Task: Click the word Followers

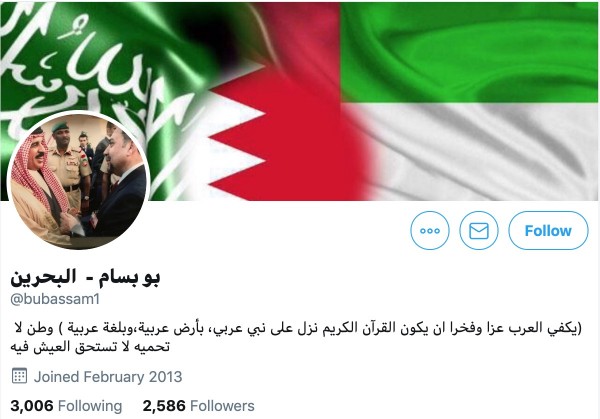Action: click(x=222, y=406)
